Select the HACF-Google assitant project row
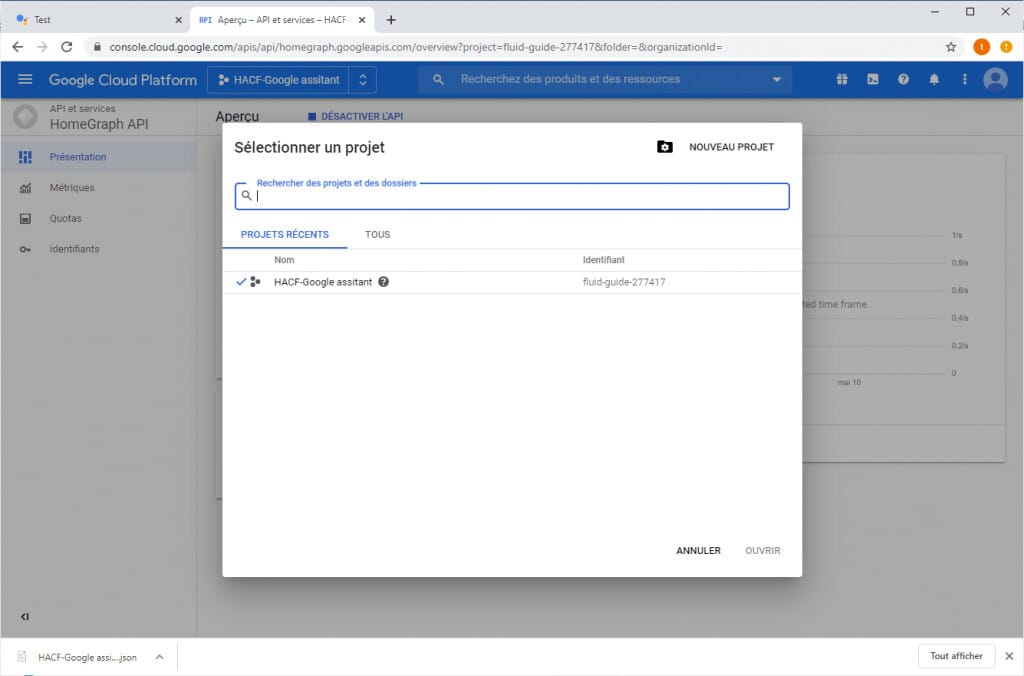1024x676 pixels. pyautogui.click(x=512, y=282)
